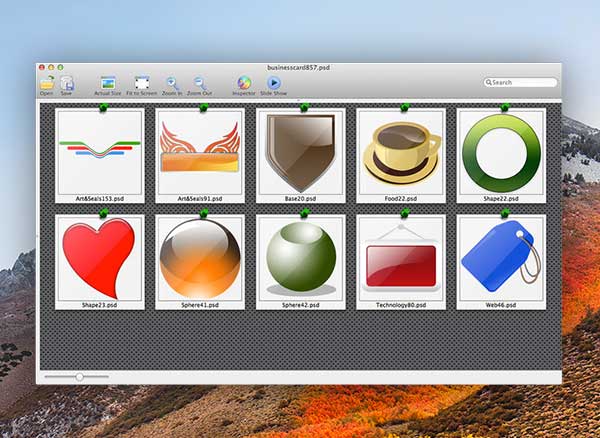Click the green pin above Food22.psd
Image resolution: width=600 pixels, height=438 pixels.
coord(405,107)
